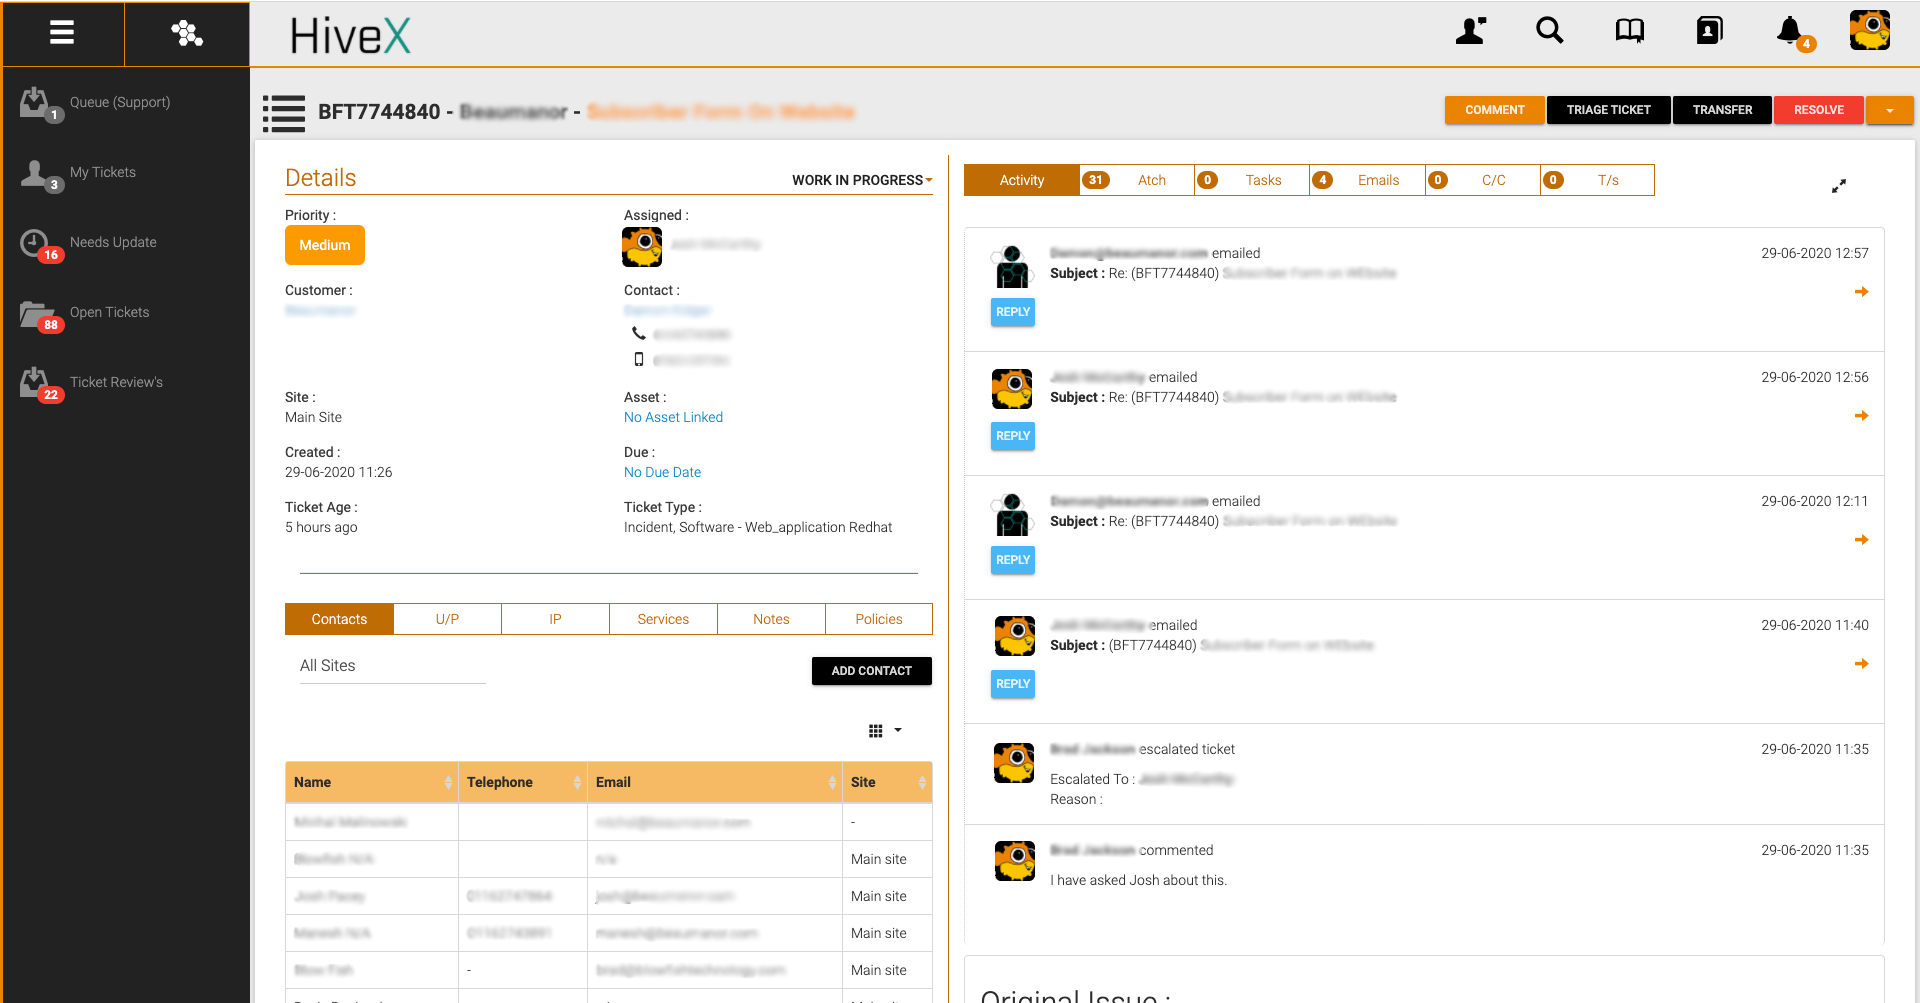Image resolution: width=1920 pixels, height=1003 pixels.
Task: Open the No Asset Linked link
Action: [673, 417]
